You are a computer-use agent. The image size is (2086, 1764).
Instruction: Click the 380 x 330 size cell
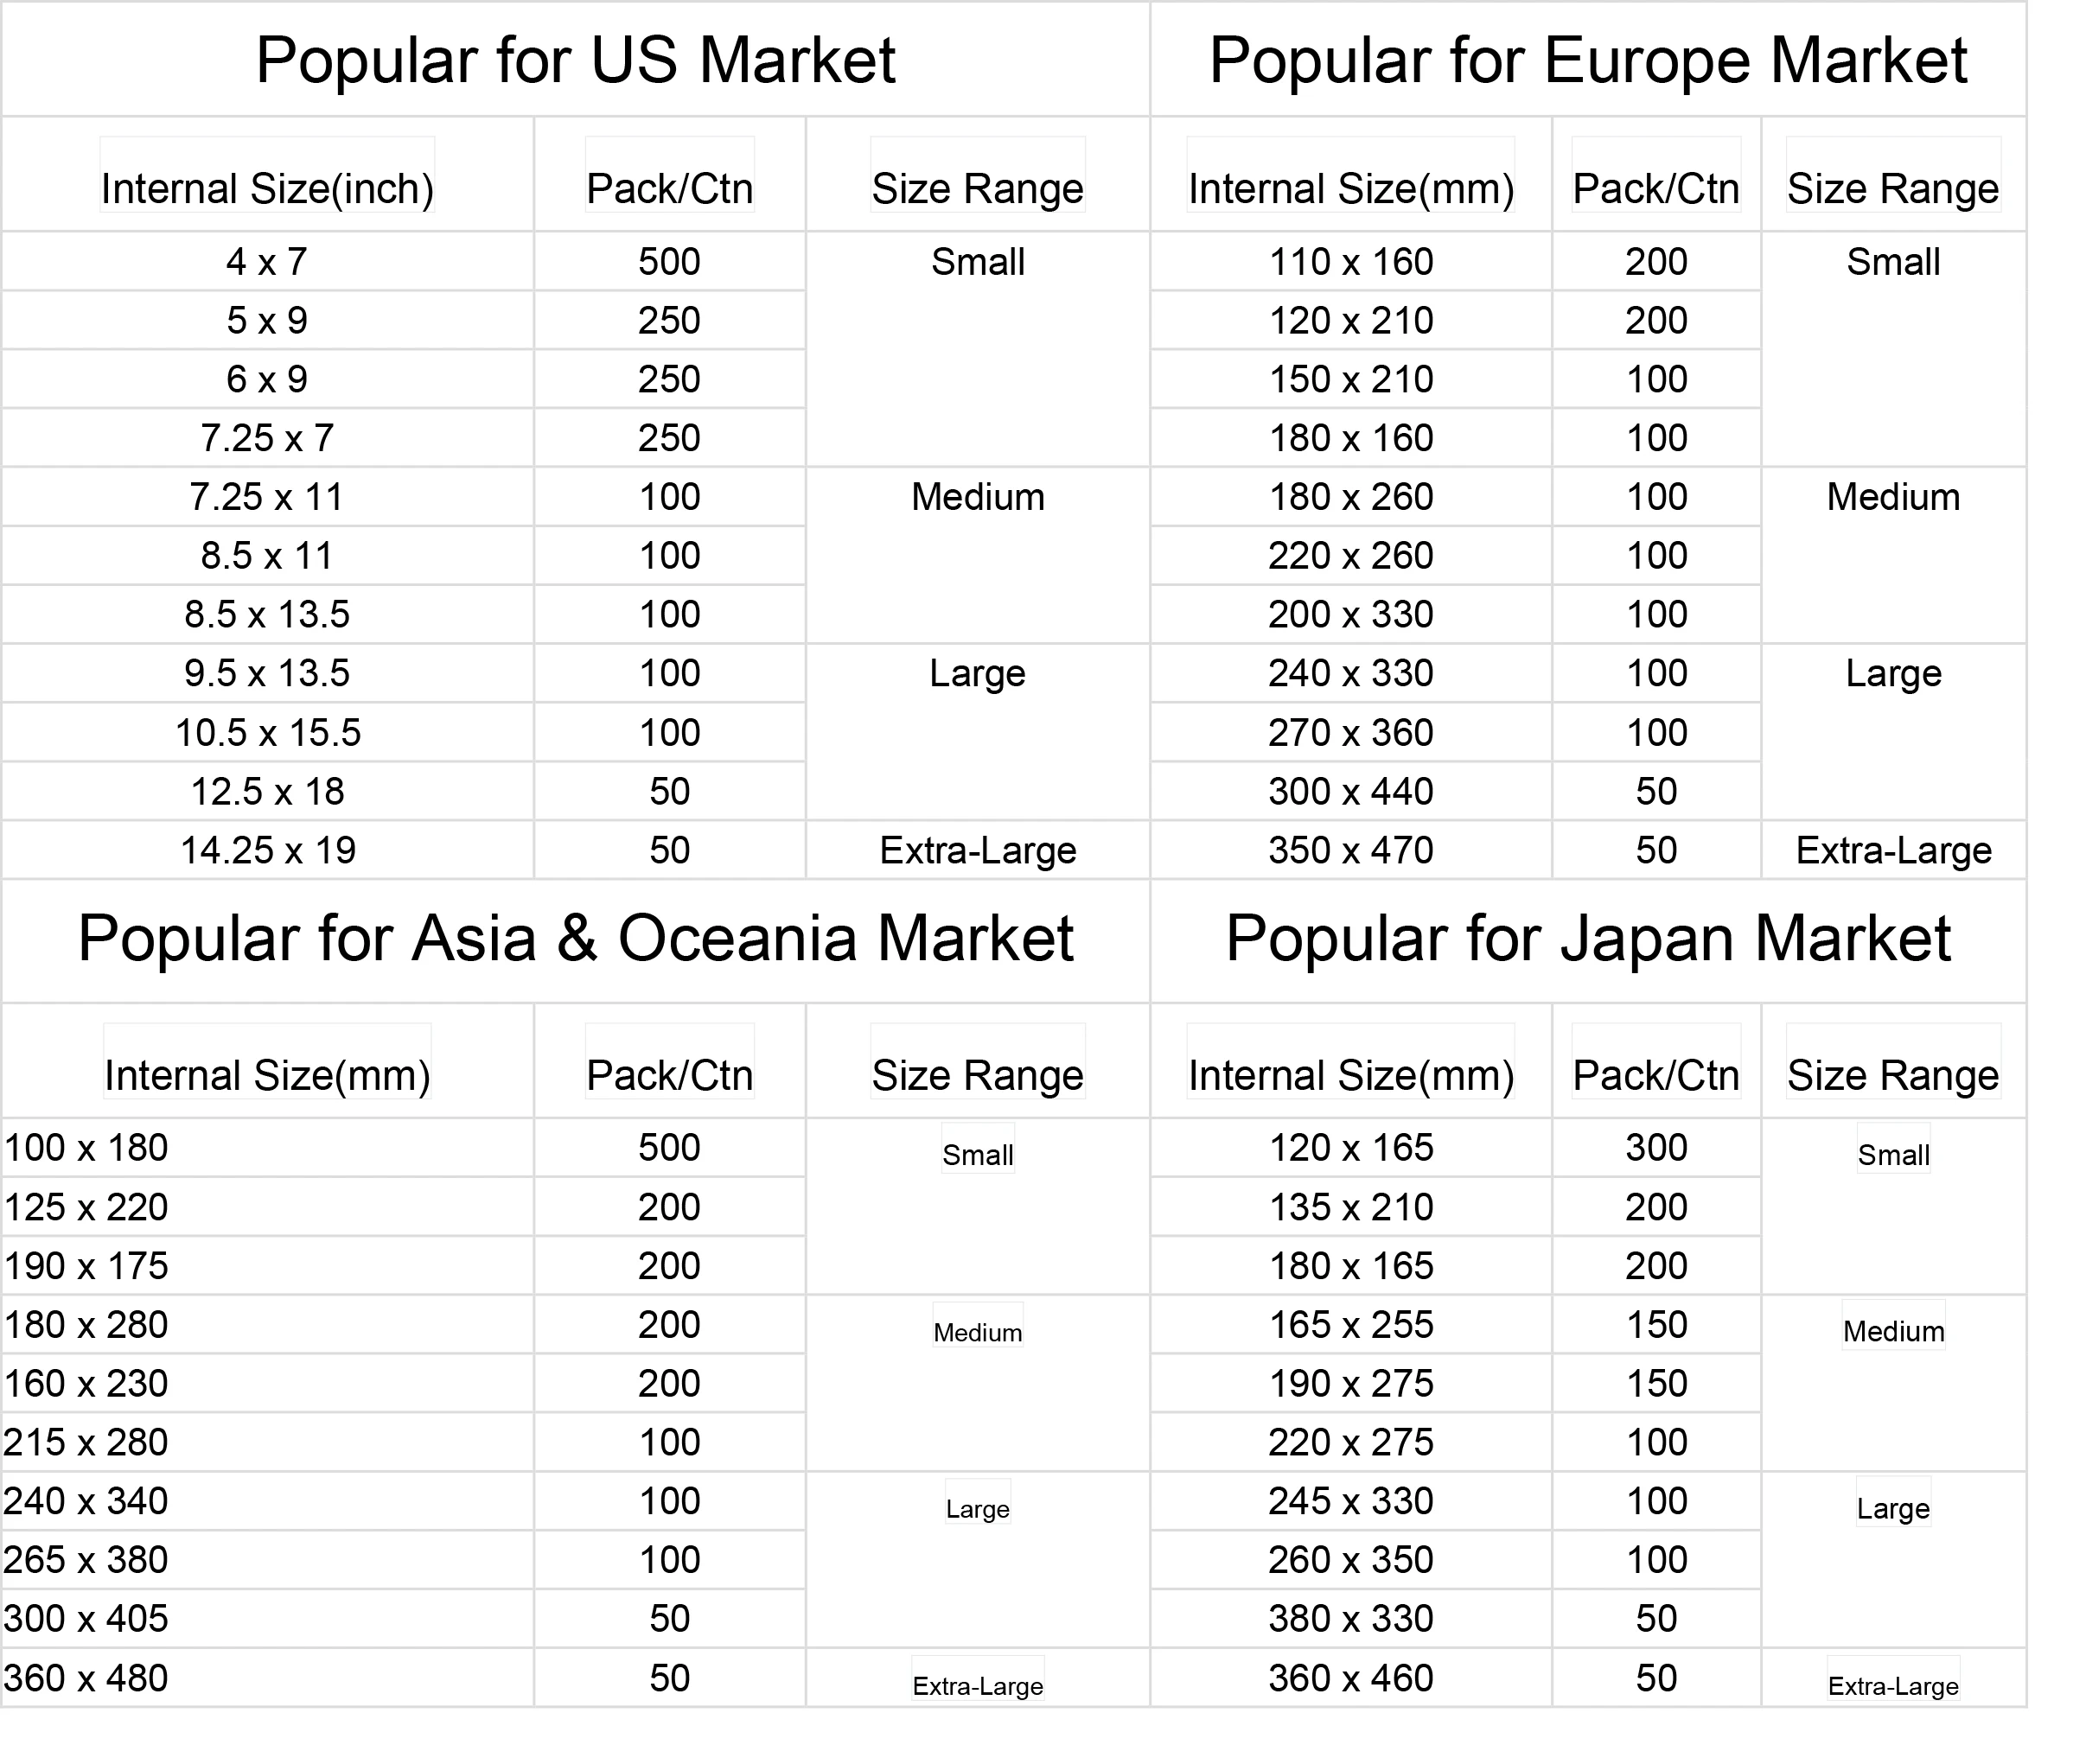(1351, 1619)
